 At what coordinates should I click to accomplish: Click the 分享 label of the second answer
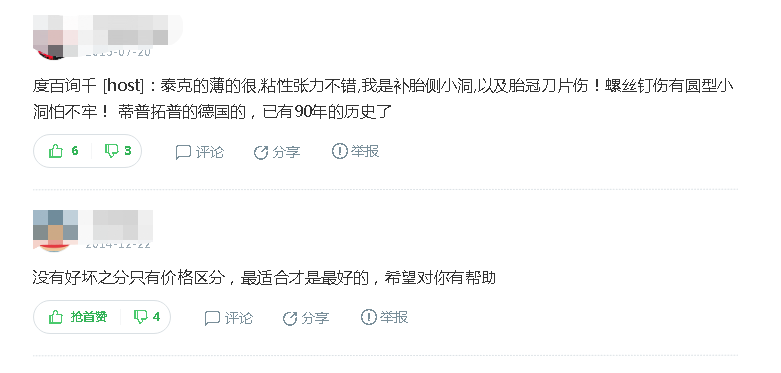(315, 318)
